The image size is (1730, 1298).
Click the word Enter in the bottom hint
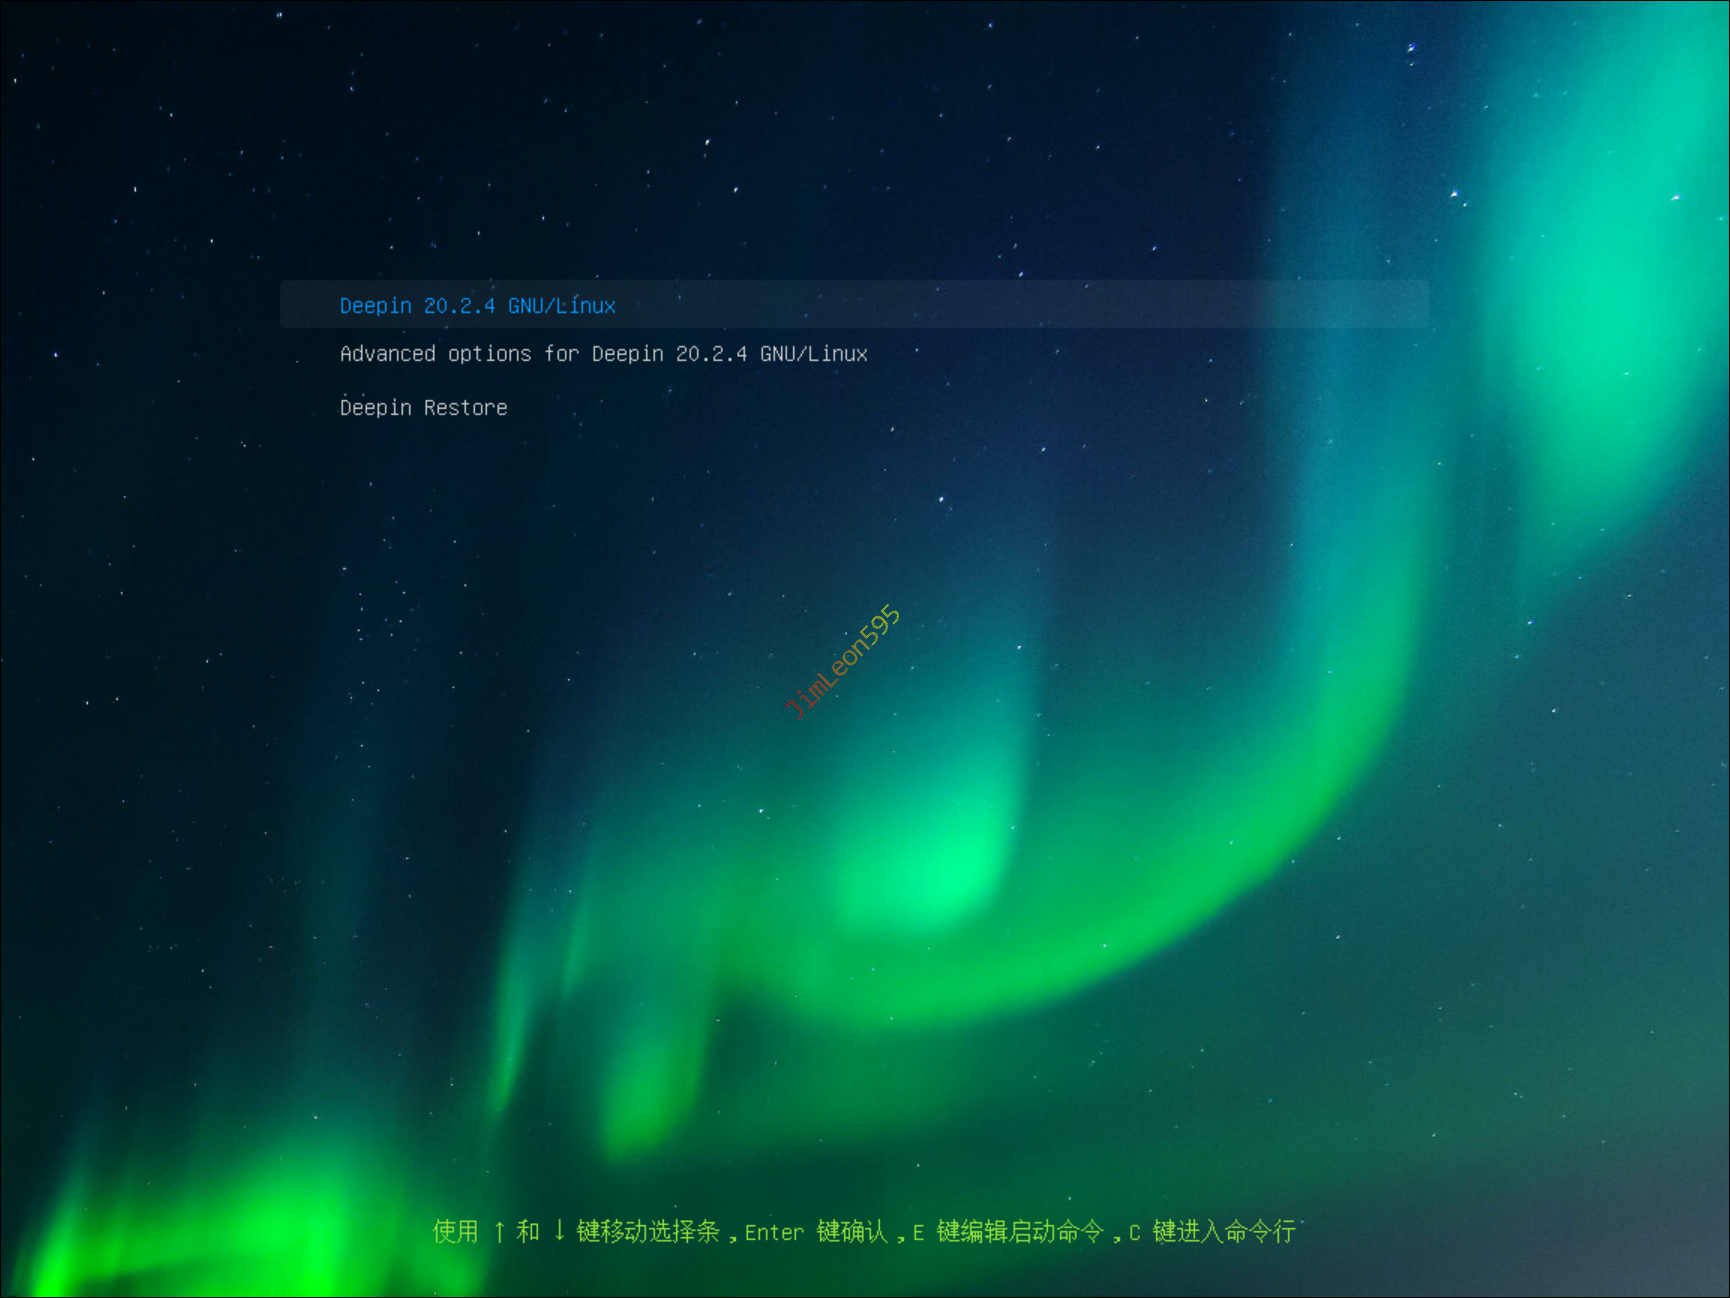click(x=773, y=1233)
